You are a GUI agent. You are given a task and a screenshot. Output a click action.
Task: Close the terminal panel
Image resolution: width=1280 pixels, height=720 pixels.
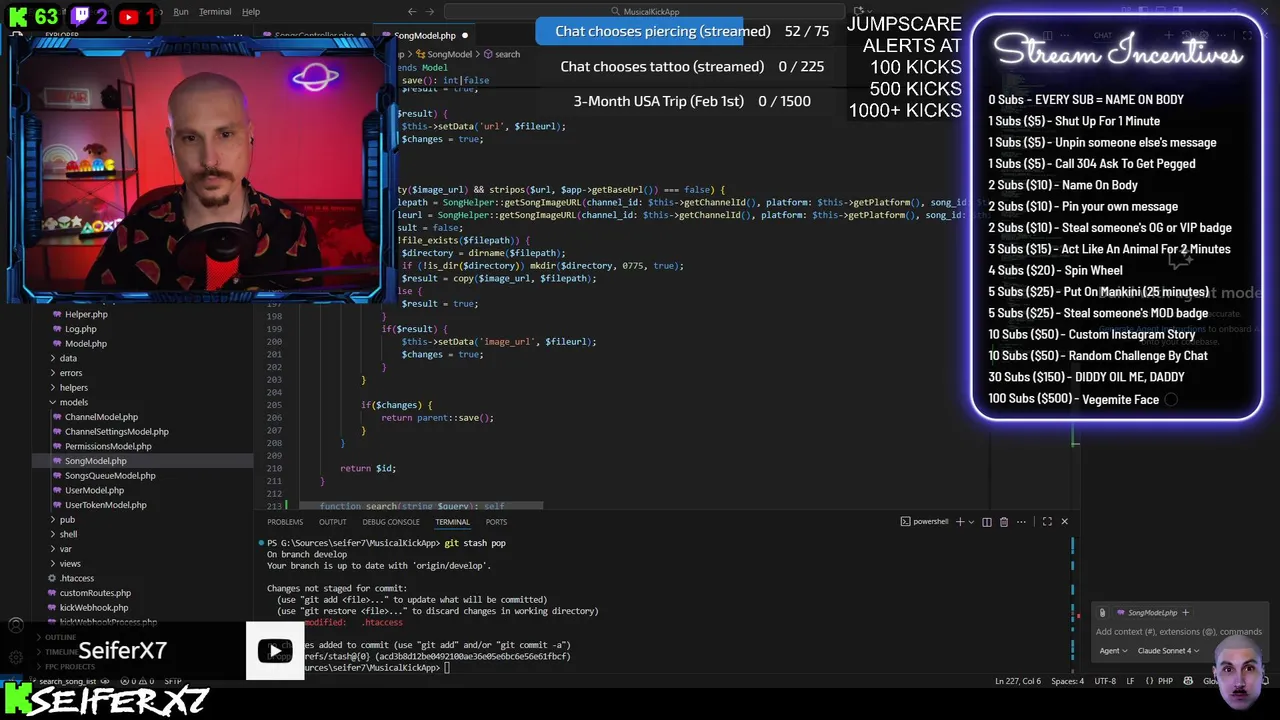coord(1064,522)
